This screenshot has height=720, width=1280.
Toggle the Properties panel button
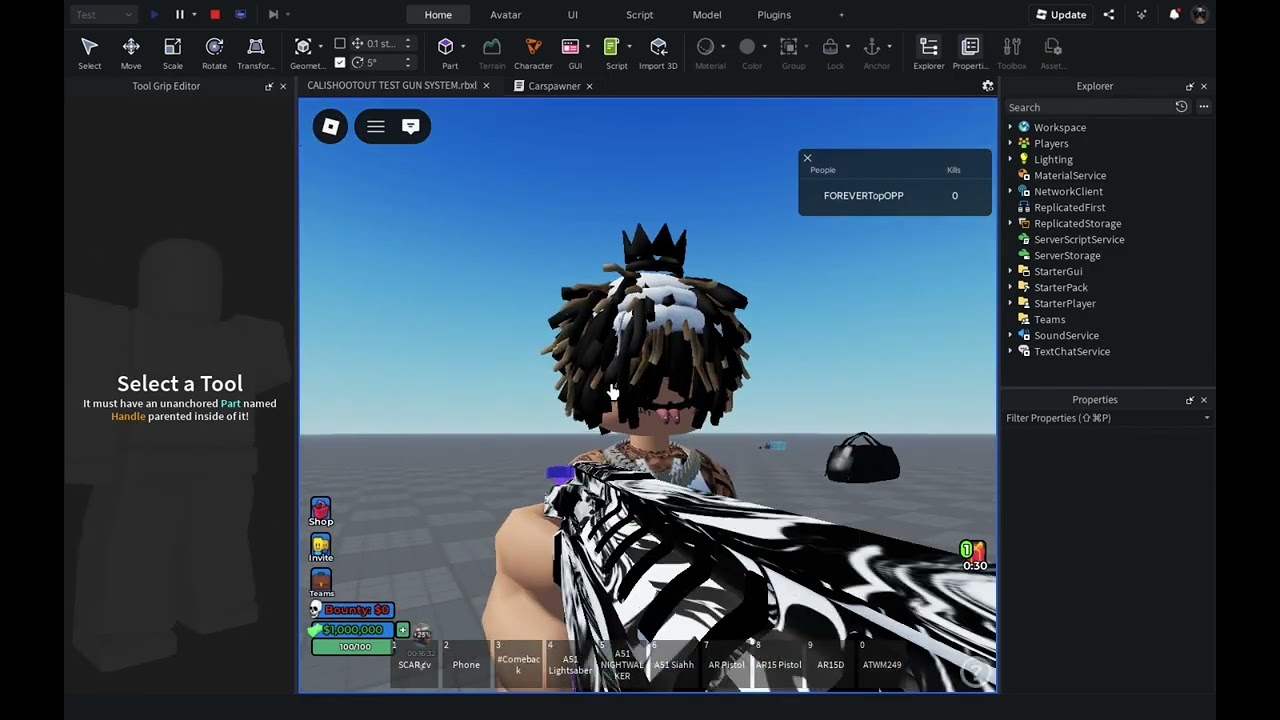[x=970, y=53]
